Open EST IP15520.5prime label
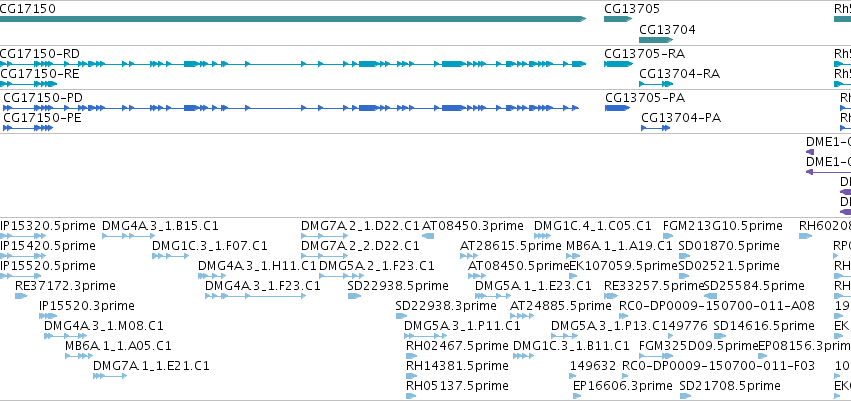Image resolution: width=851 pixels, height=401 pixels. [47, 266]
